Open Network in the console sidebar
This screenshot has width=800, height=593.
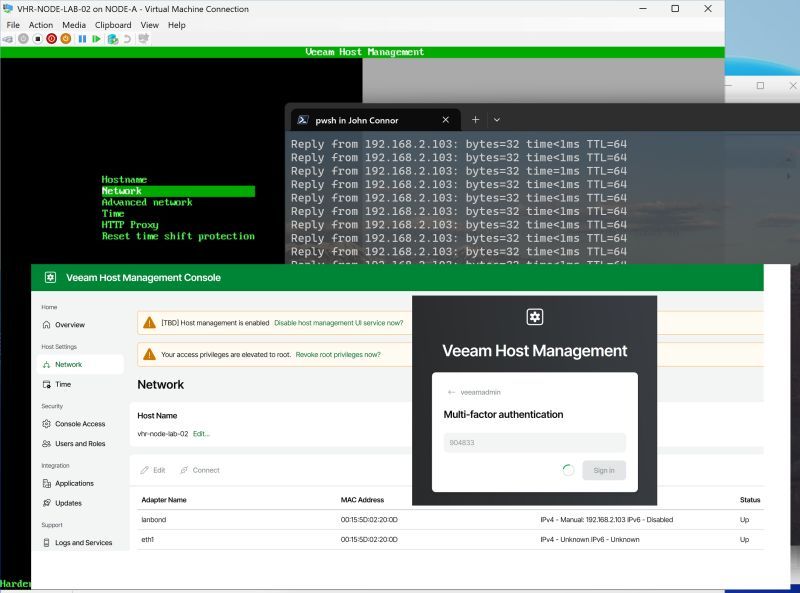pyautogui.click(x=80, y=364)
